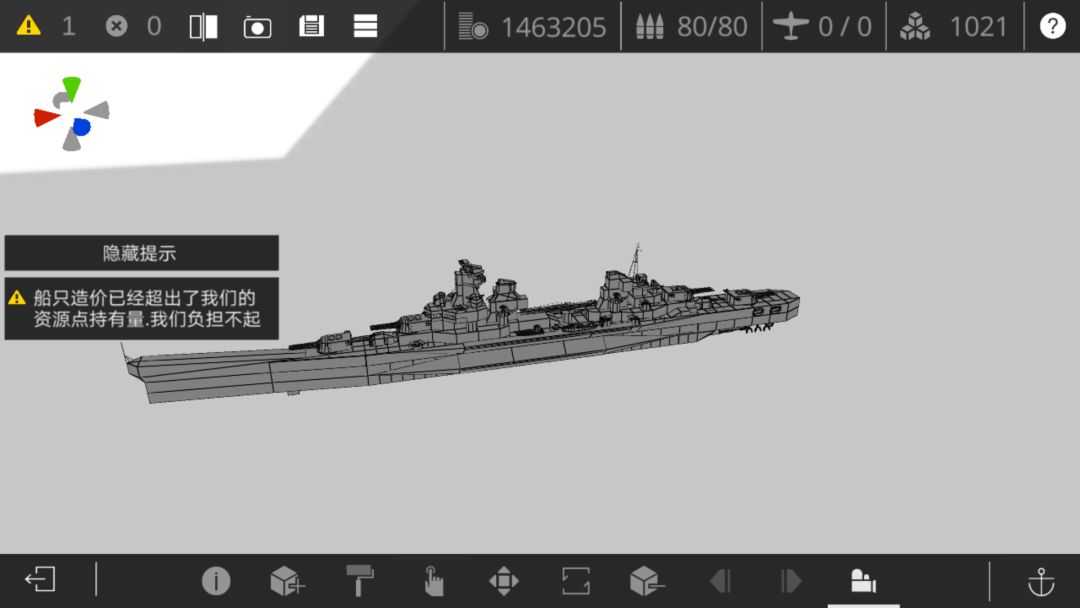
Task: Click 隐藏提示 button to hide hints
Action: [x=142, y=253]
